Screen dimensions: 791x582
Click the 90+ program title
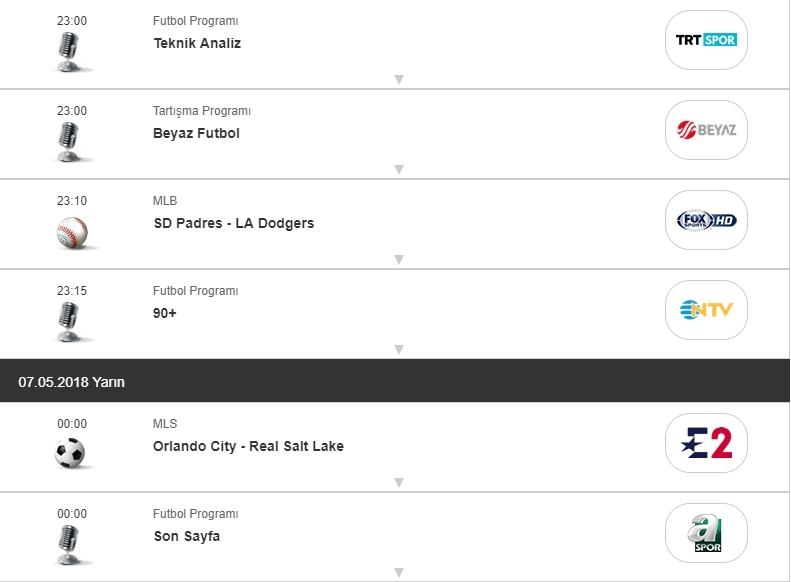(x=165, y=313)
